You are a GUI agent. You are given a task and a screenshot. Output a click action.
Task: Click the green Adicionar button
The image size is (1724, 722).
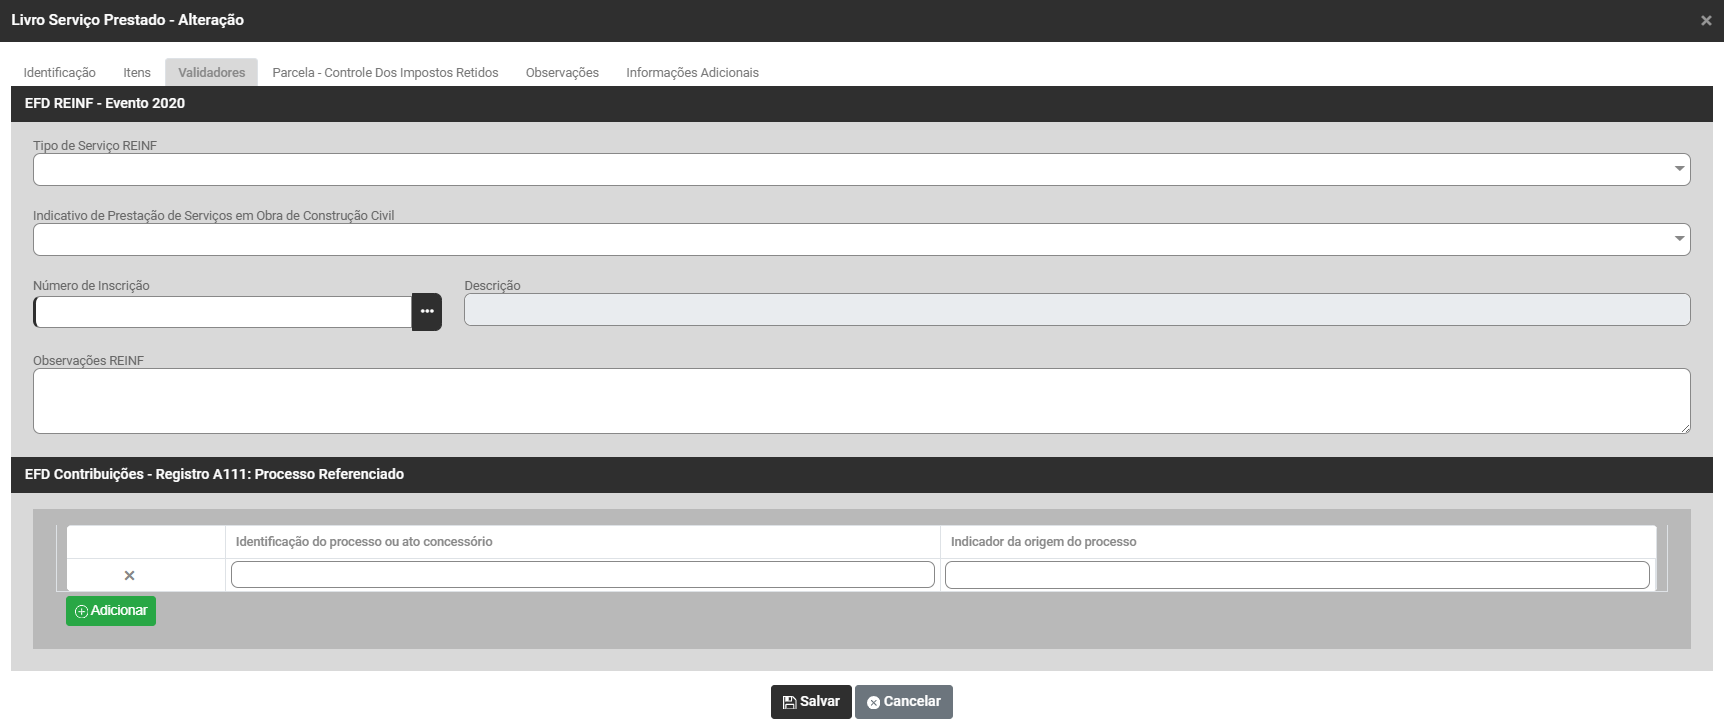pos(111,611)
